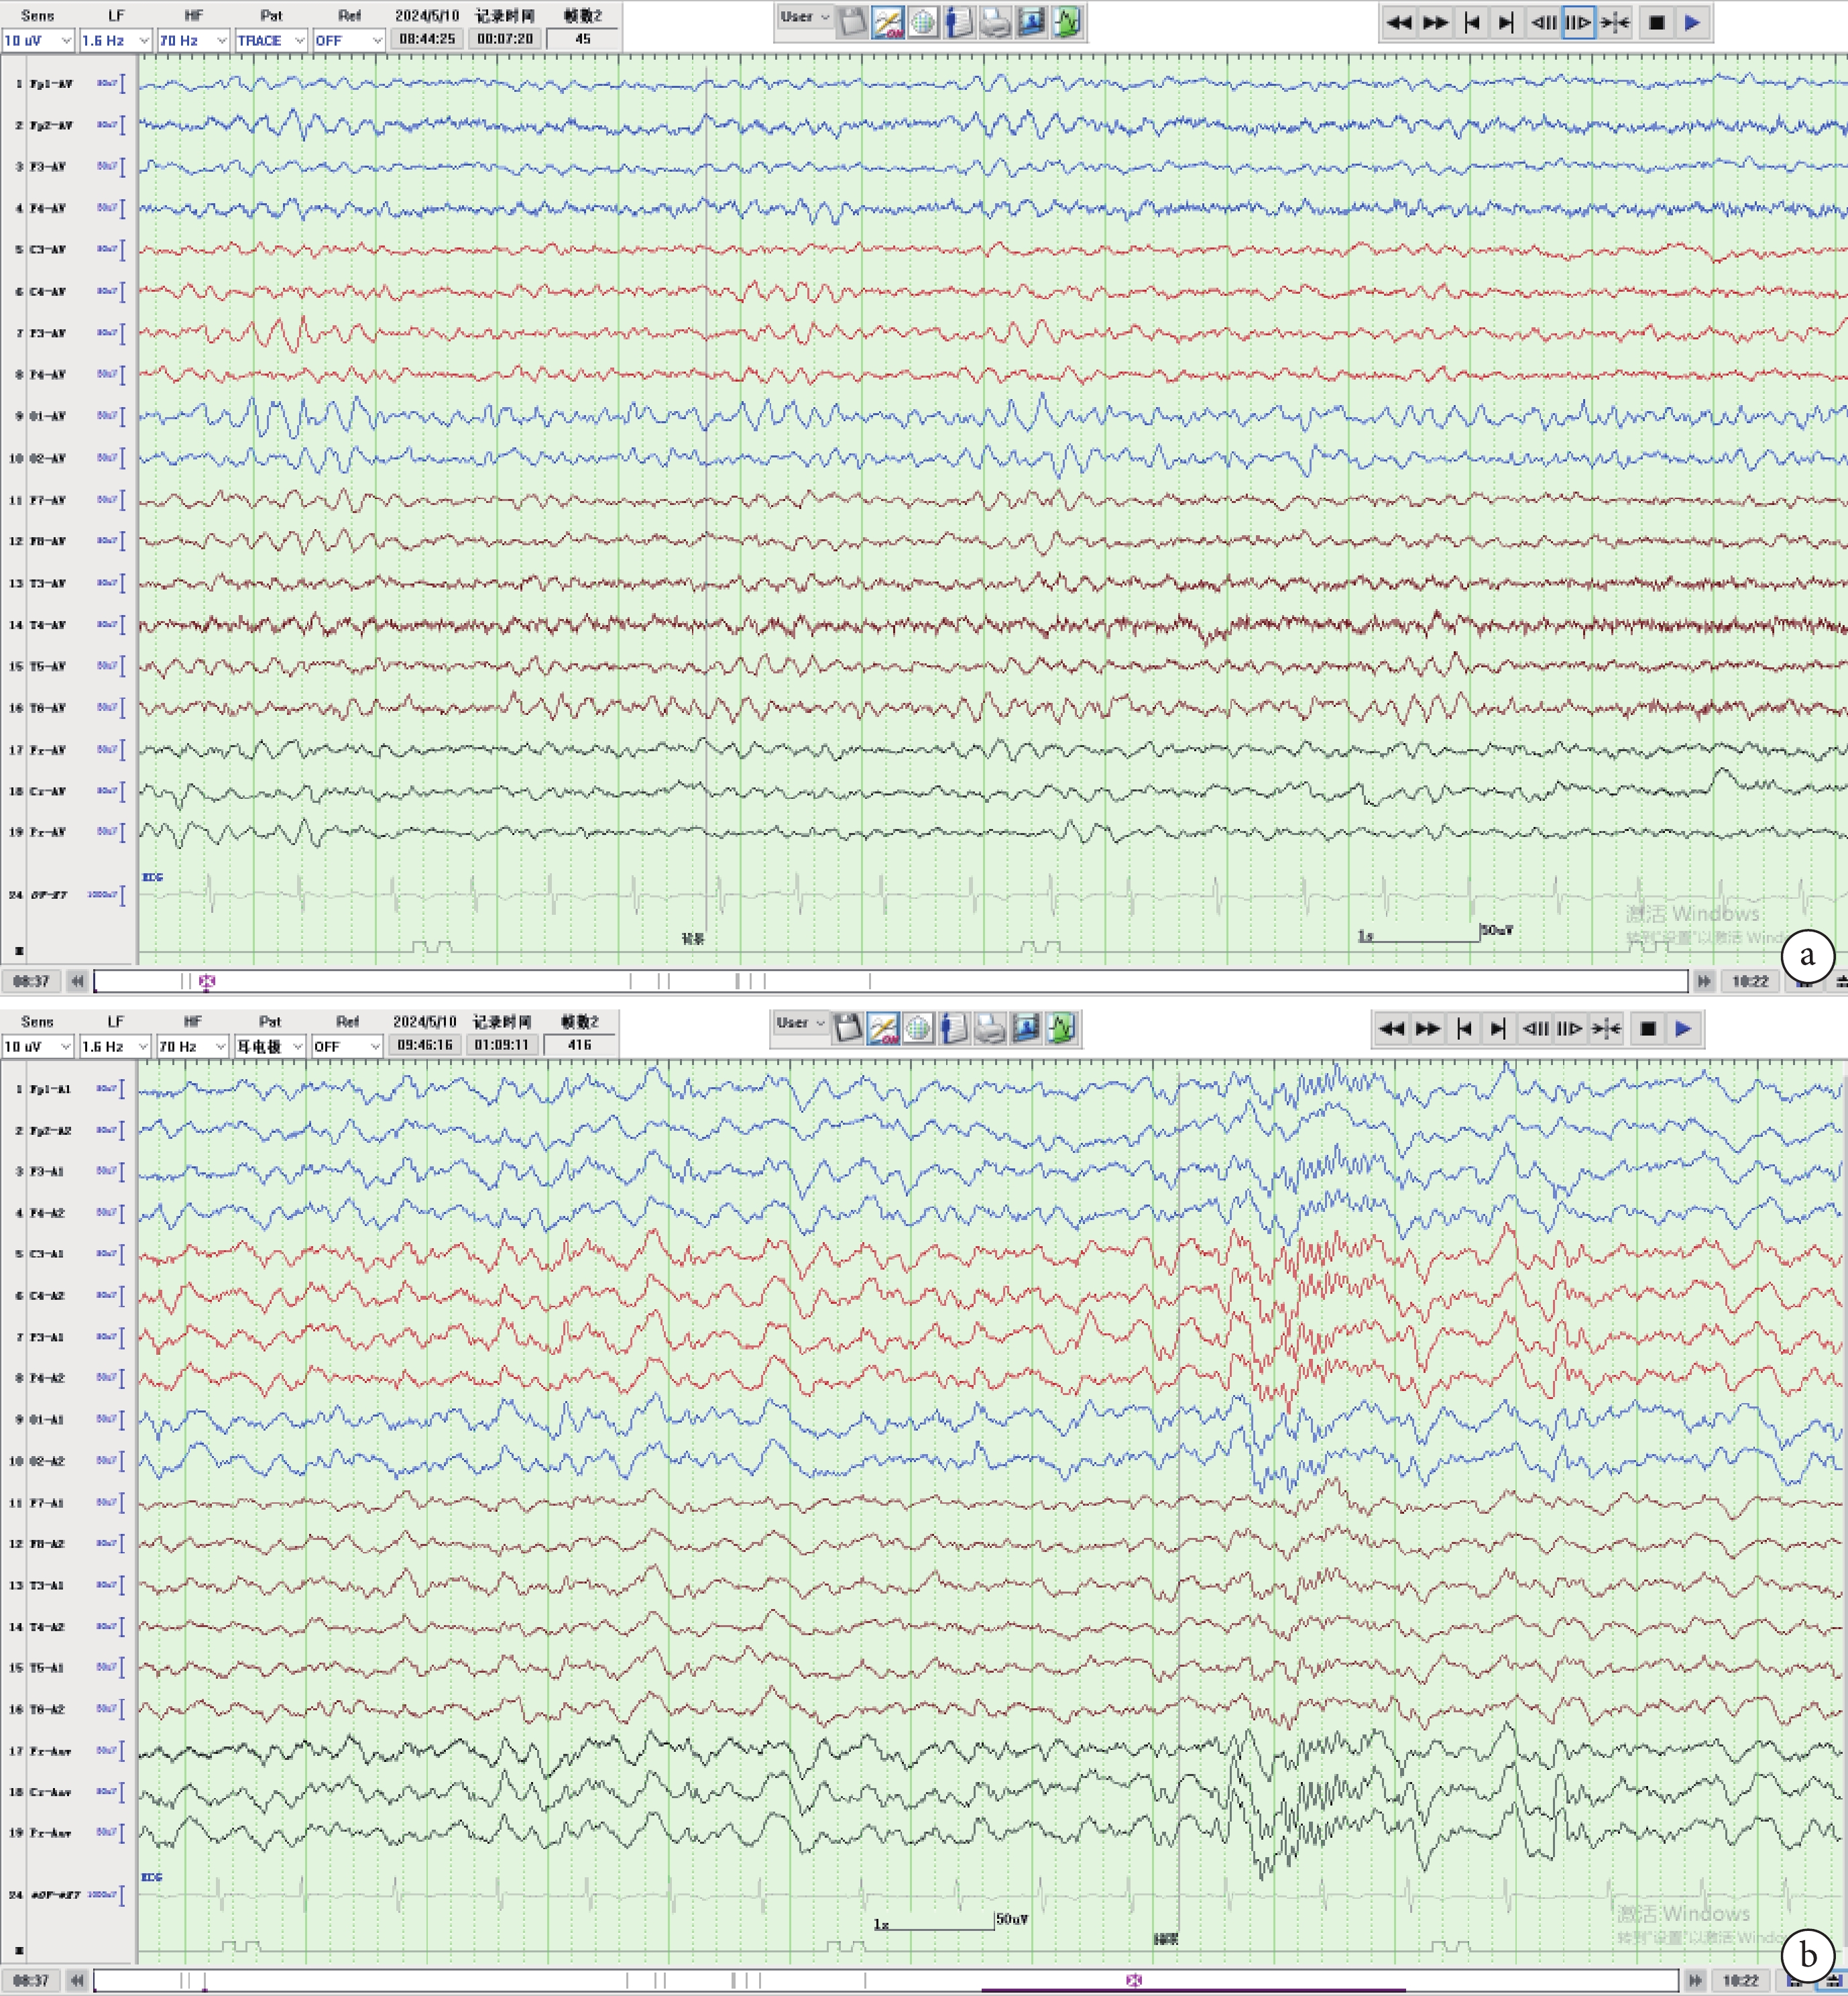Image resolution: width=1848 pixels, height=1996 pixels.
Task: Play the EEG recording in panel b
Action: pyautogui.click(x=1684, y=1028)
